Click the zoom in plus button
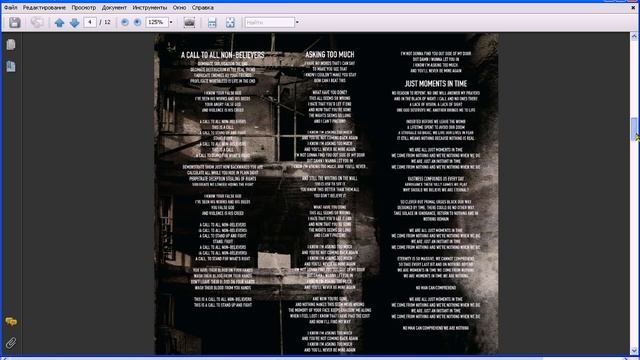The height and width of the screenshot is (360, 640). (x=138, y=22)
